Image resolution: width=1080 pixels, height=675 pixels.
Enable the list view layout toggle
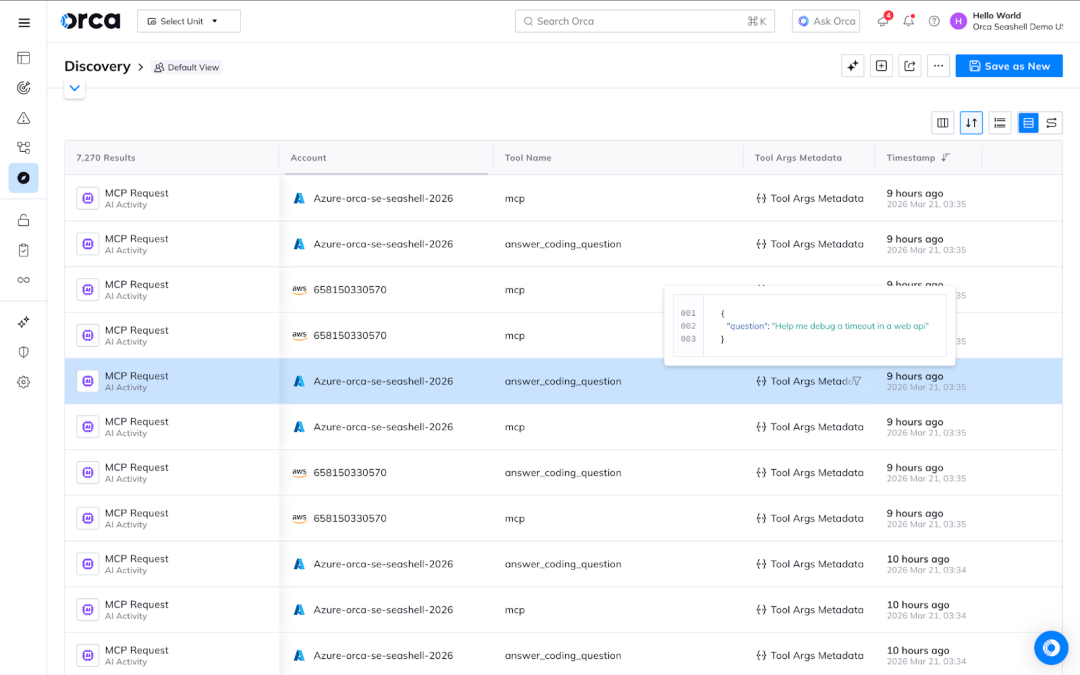click(x=999, y=122)
